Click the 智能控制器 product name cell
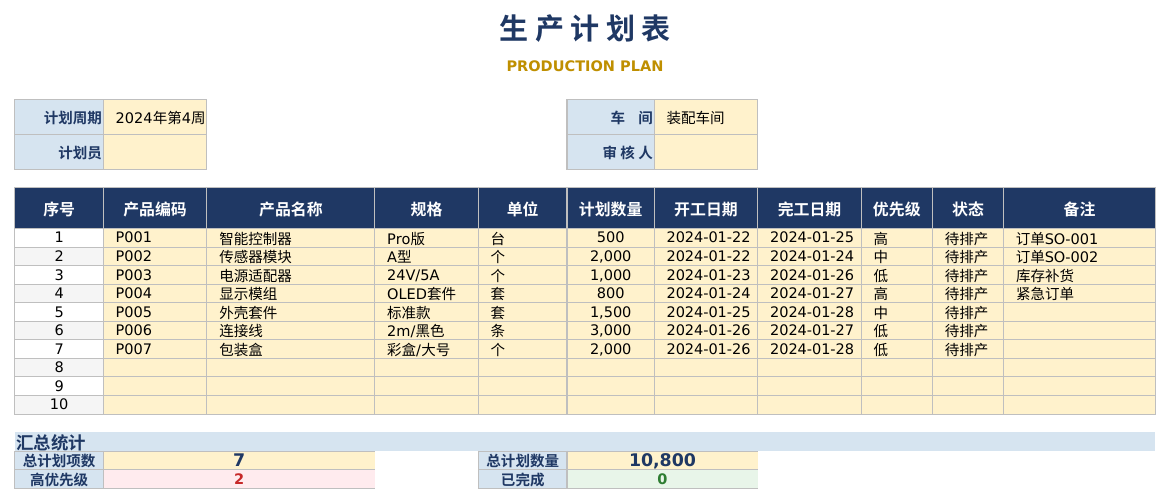This screenshot has width=1170, height=503. point(290,238)
